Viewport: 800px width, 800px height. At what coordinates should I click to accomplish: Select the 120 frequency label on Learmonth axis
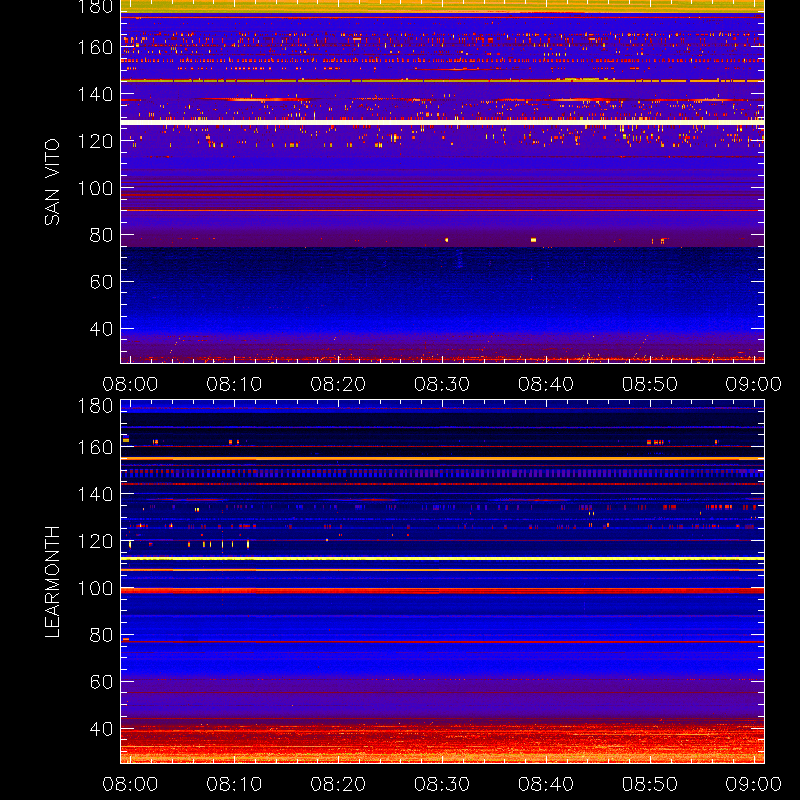coord(95,541)
